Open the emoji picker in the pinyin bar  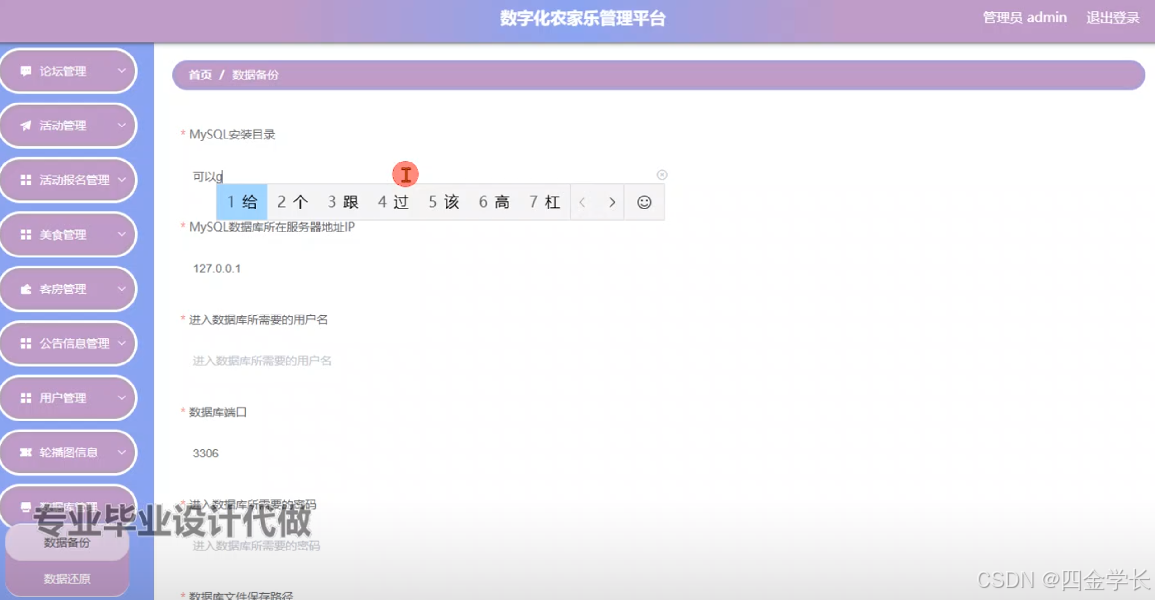645,201
